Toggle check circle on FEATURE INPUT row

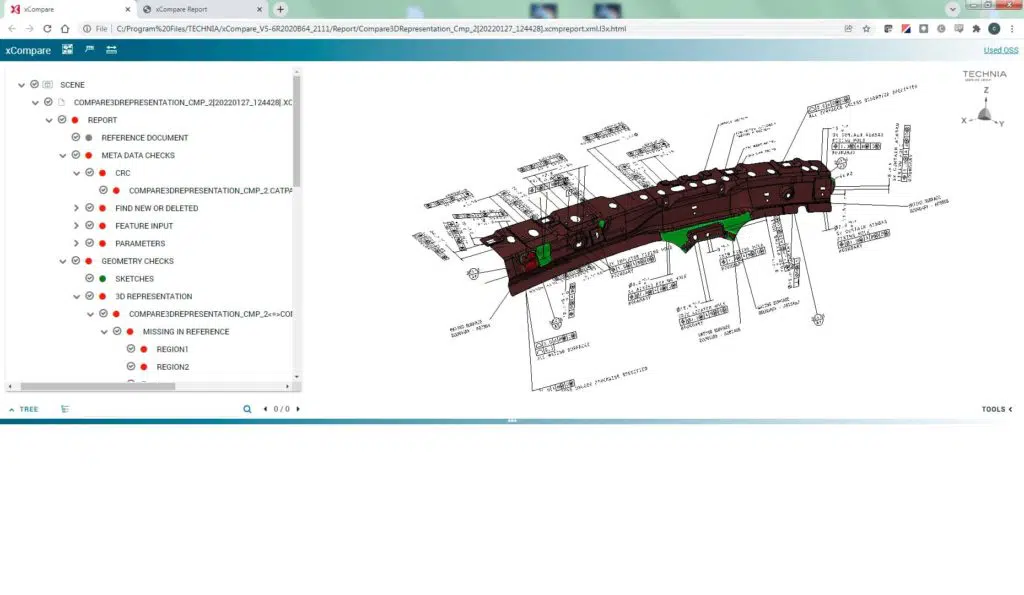89,225
